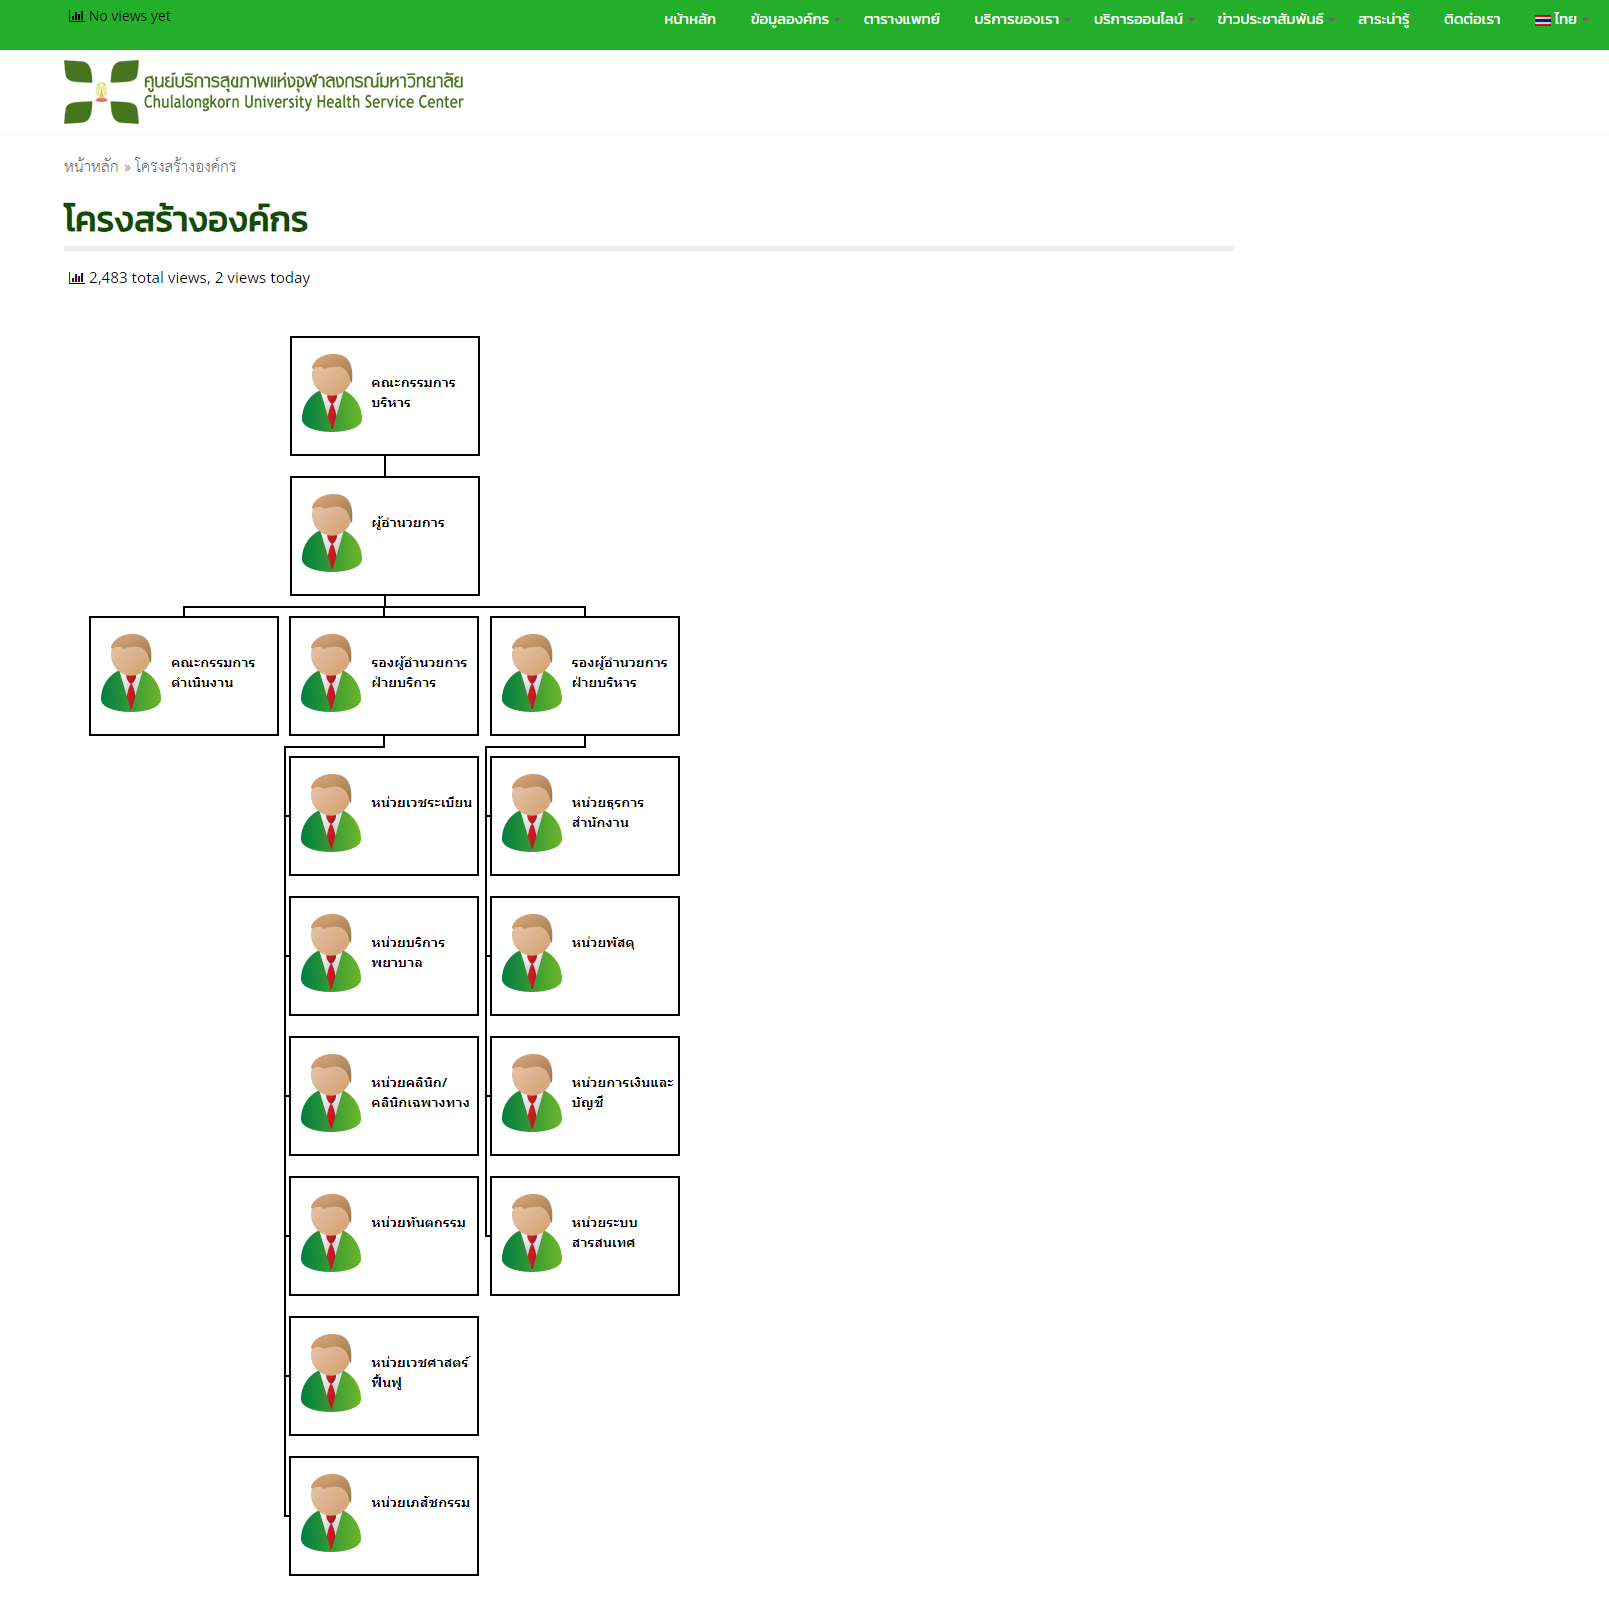Click person icon in หน่วยเภสัชกรรม box
The image size is (1609, 1611).
331,1513
